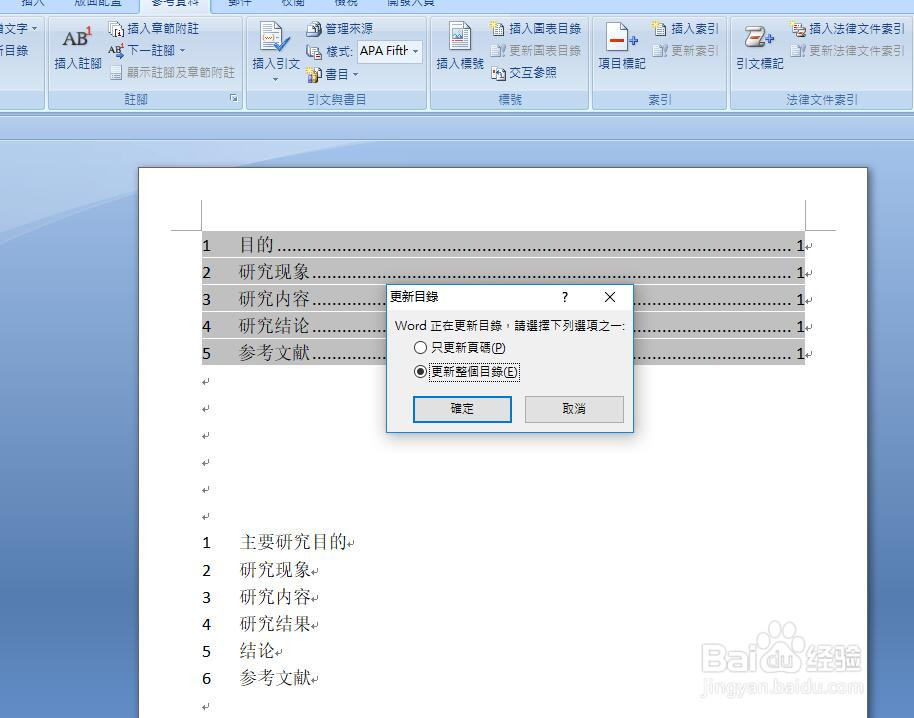Open 插入引文 dropdown arrow
Viewport: 914px width, 718px height.
click(x=275, y=79)
